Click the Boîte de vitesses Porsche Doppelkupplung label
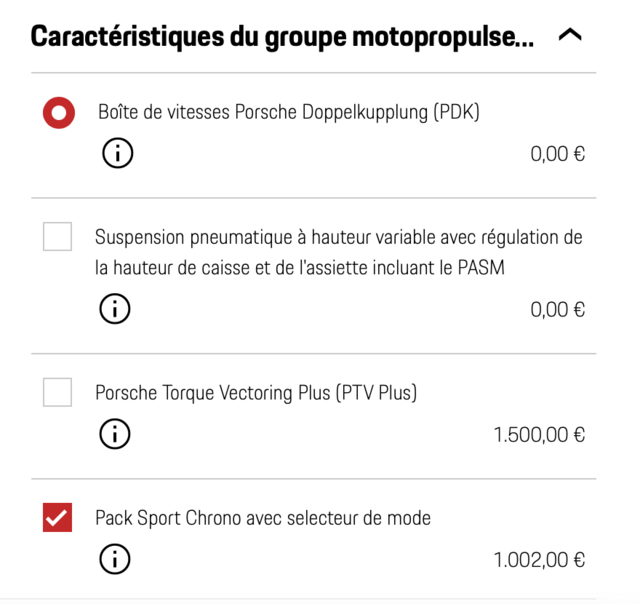Image resolution: width=640 pixels, height=604 pixels. pos(289,112)
